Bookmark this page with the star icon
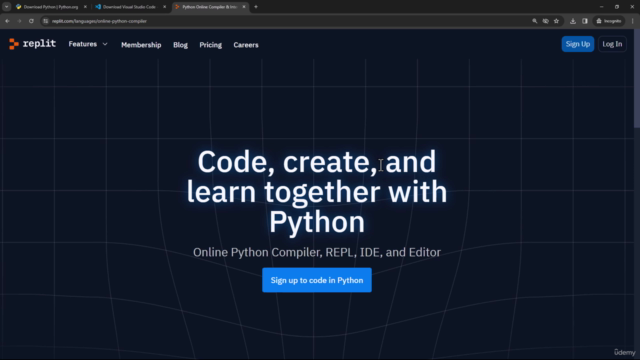 tap(556, 21)
